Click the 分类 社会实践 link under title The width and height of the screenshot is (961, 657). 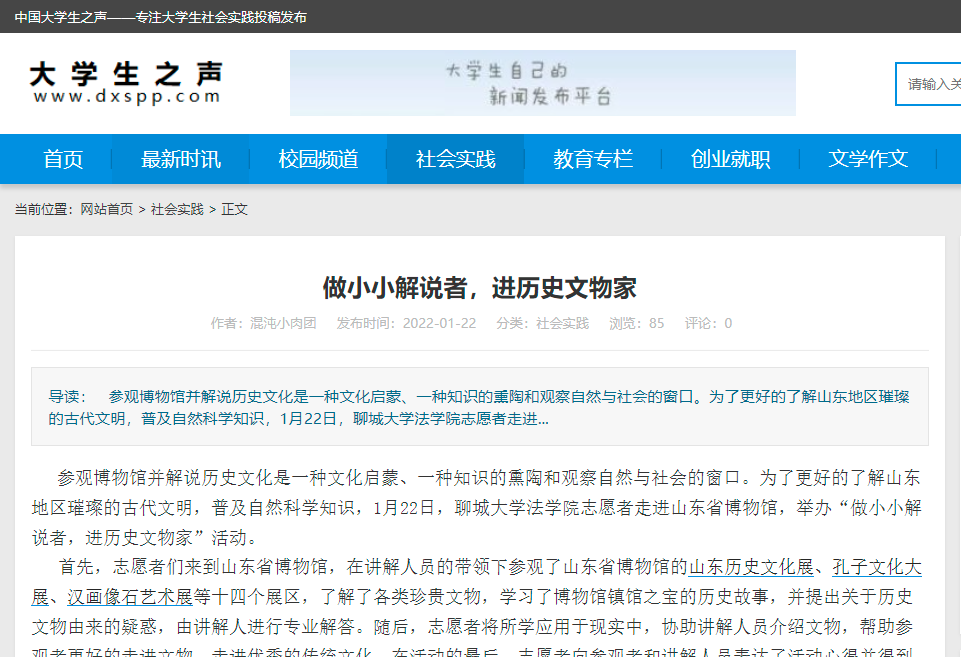[562, 323]
